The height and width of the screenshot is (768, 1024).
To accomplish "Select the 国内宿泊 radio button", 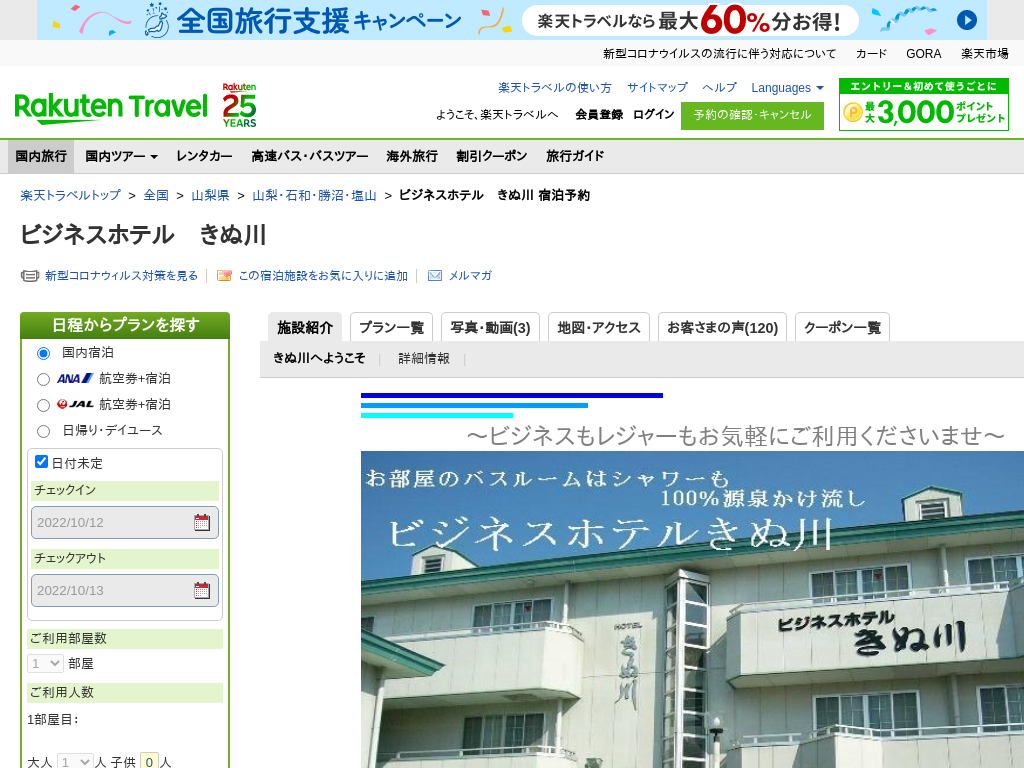I will point(43,353).
